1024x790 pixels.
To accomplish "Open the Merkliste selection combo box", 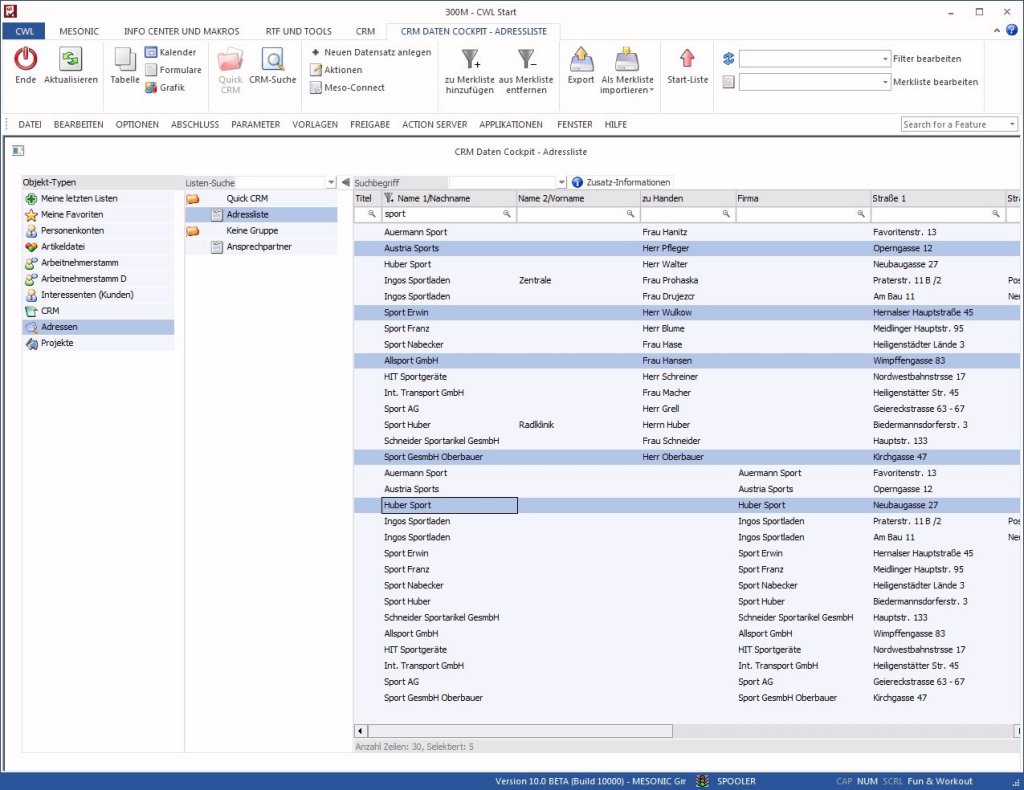I will pos(815,82).
